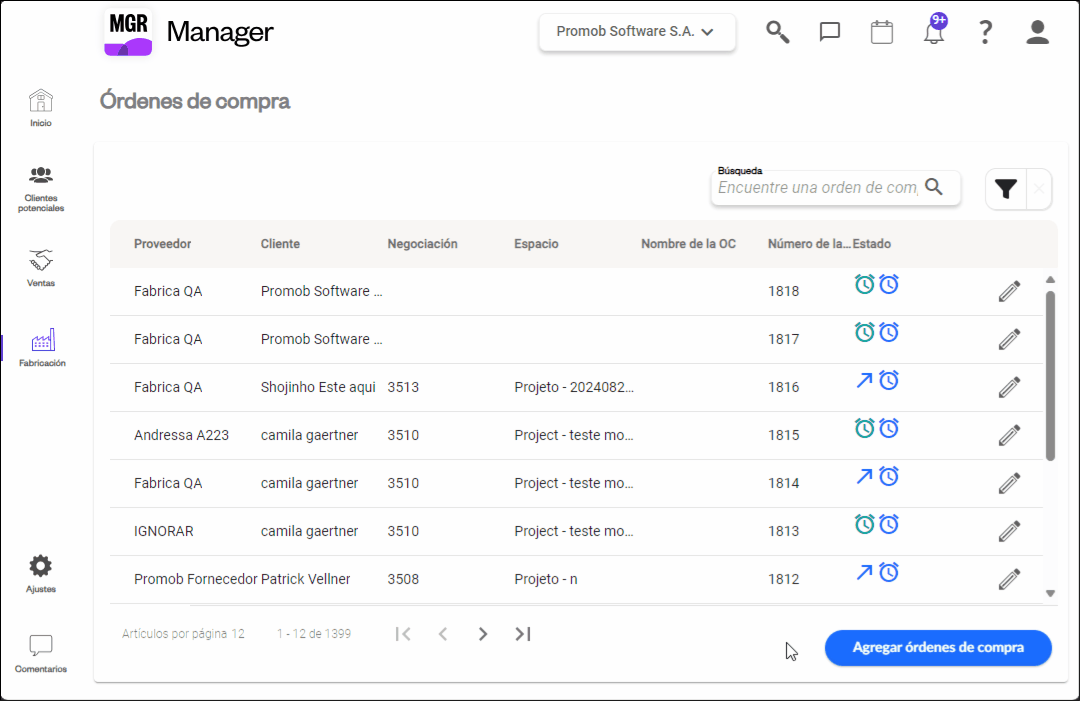1080x701 pixels.
Task: Click the green clock status icon for order 1817
Action: coord(864,333)
